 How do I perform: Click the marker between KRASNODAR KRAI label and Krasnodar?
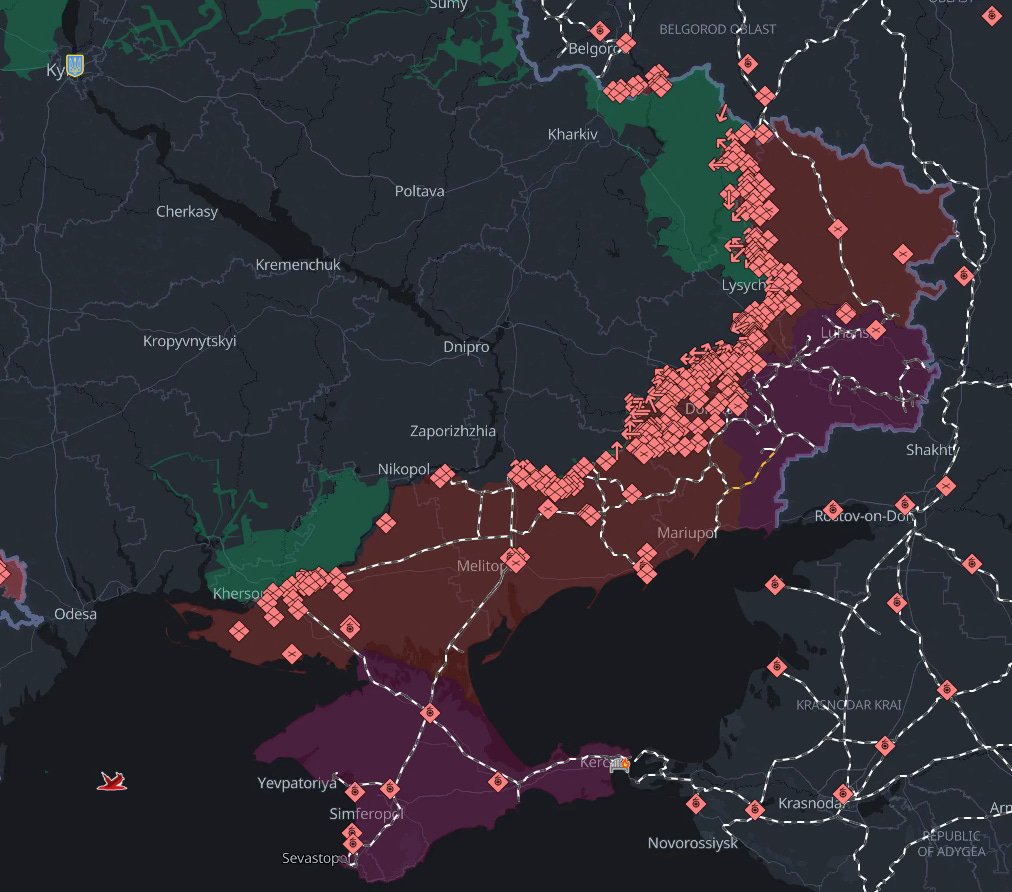(x=886, y=745)
